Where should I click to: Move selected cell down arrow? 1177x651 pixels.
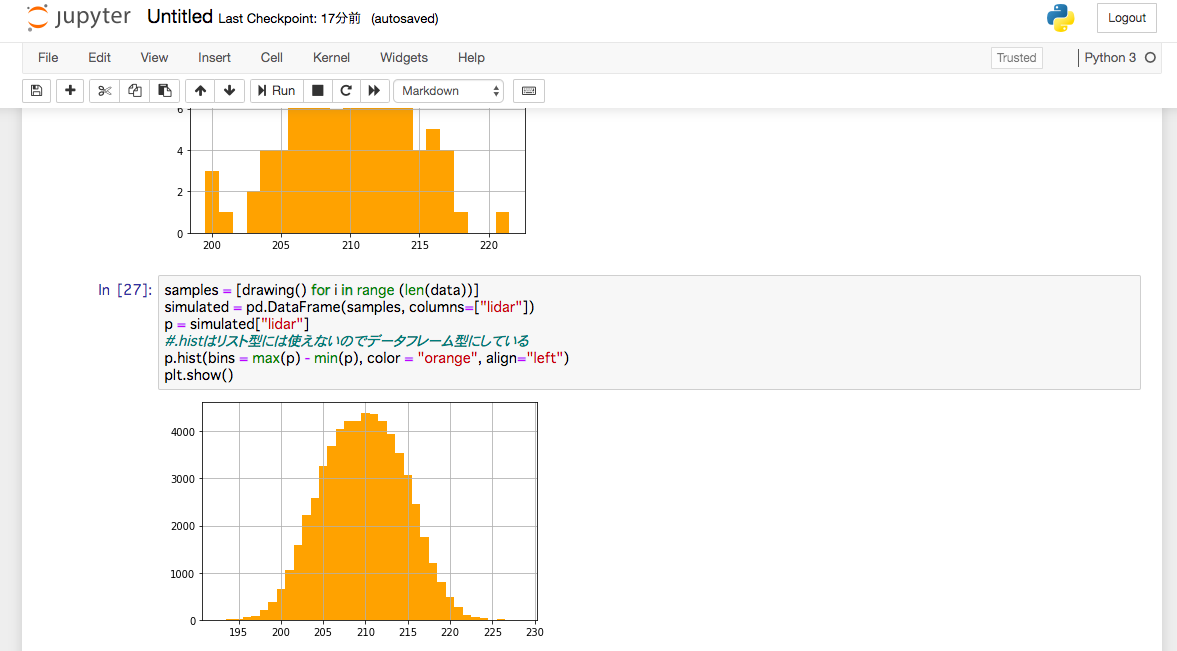point(230,91)
